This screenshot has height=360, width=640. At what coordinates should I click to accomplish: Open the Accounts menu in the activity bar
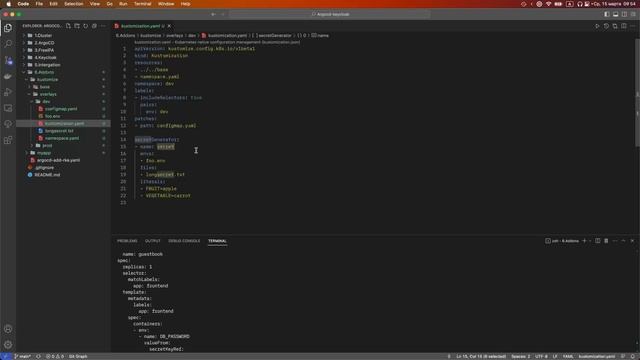(8, 329)
